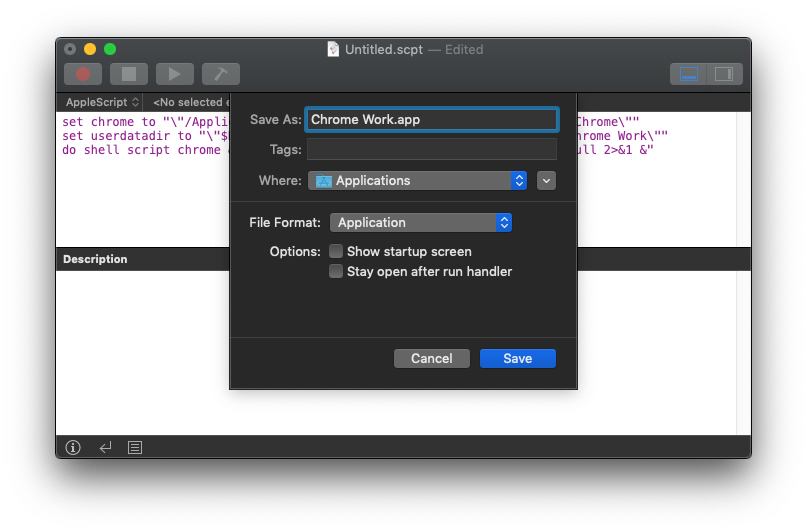
Task: Run the script with the play button
Action: coord(175,74)
